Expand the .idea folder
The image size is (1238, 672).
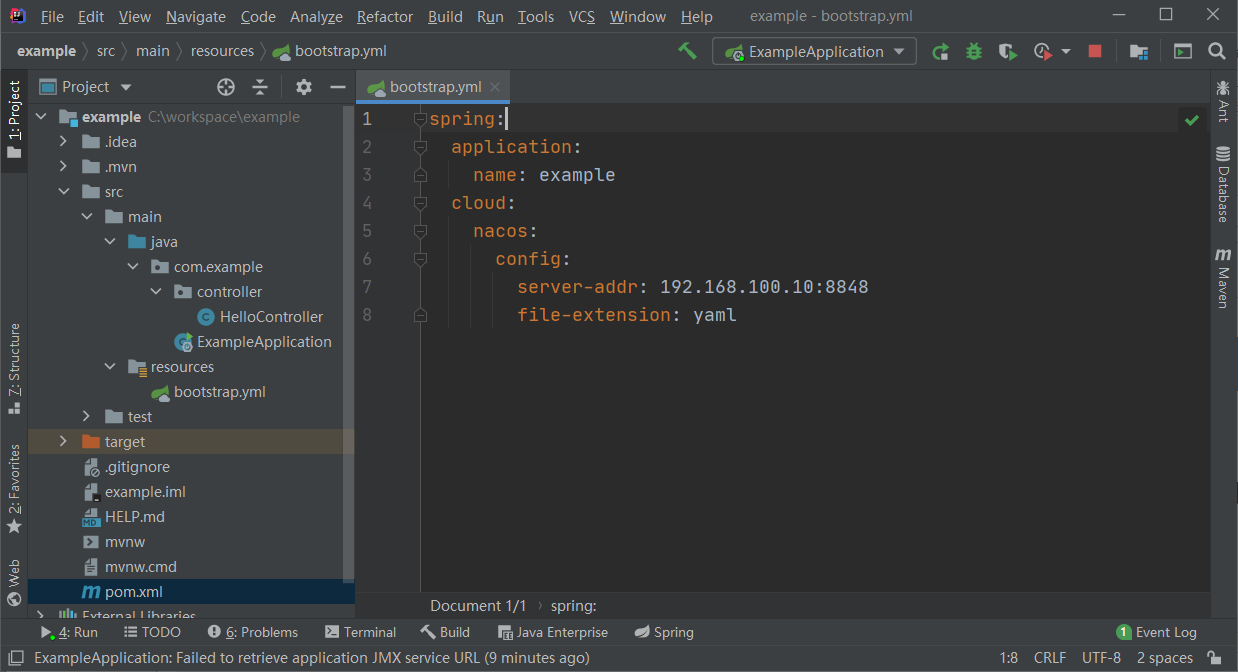click(x=63, y=142)
